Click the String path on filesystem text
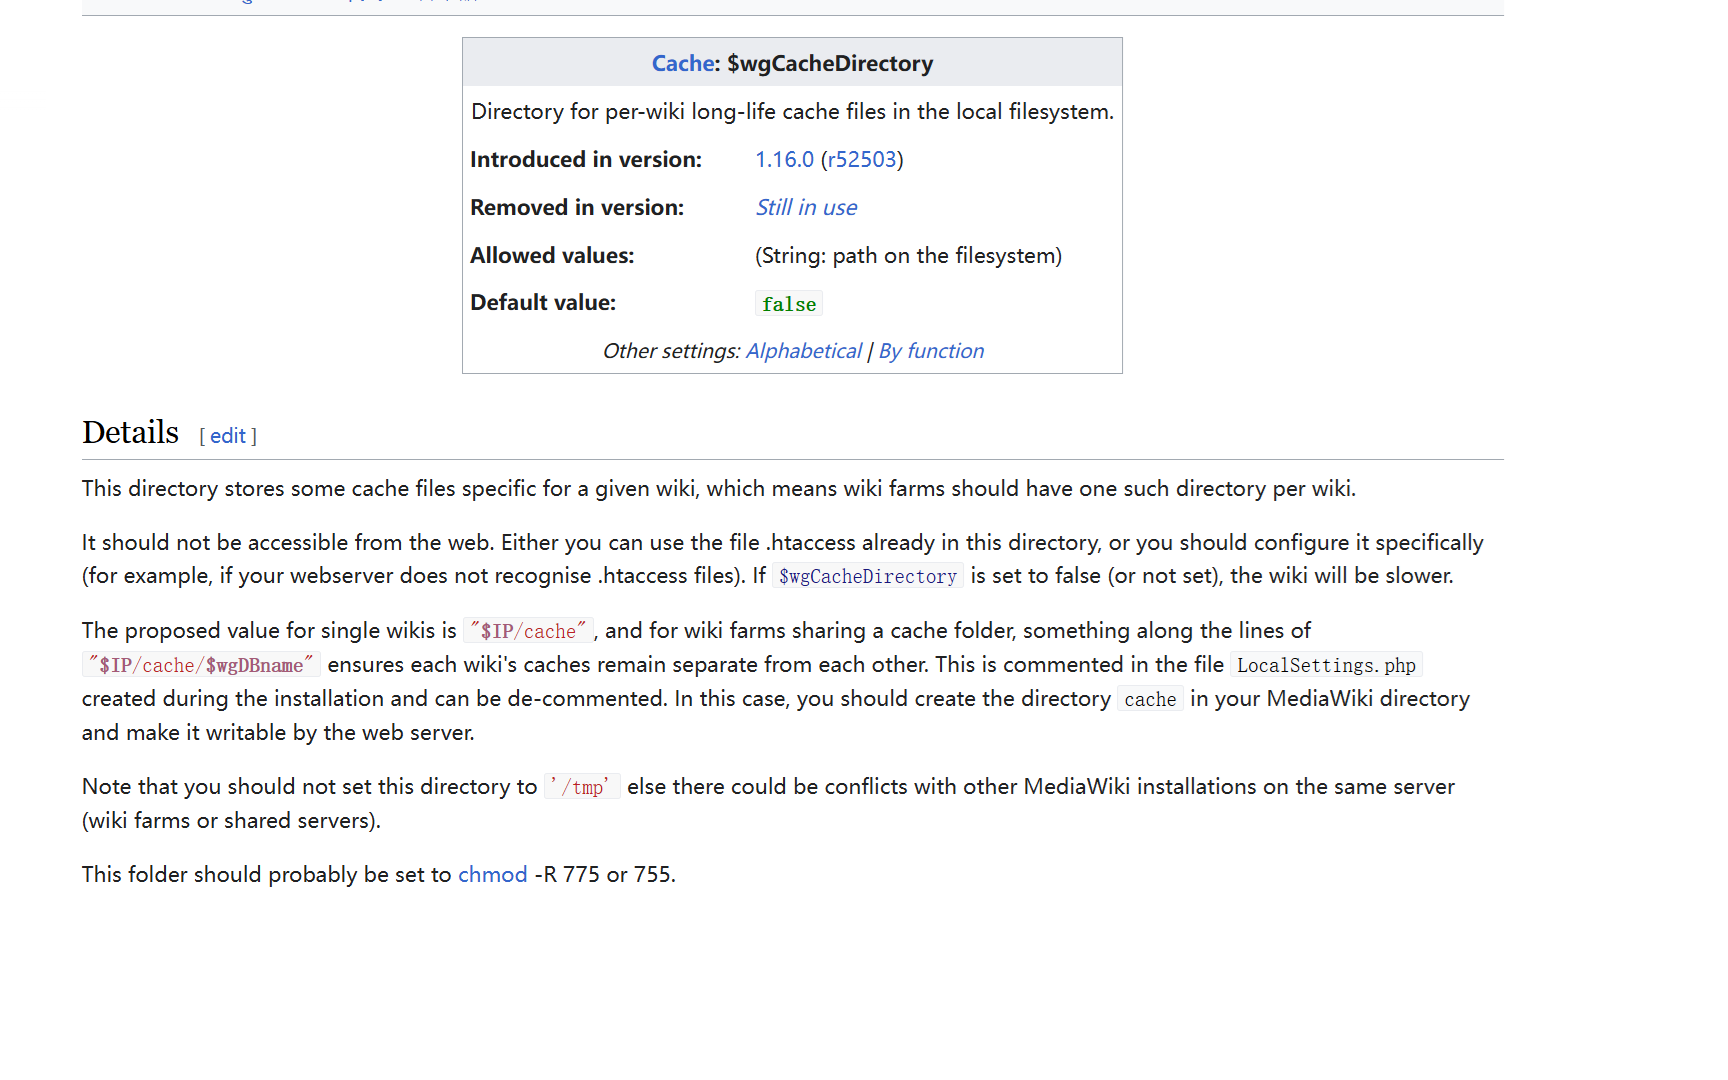This screenshot has height=1080, width=1728. [x=908, y=255]
